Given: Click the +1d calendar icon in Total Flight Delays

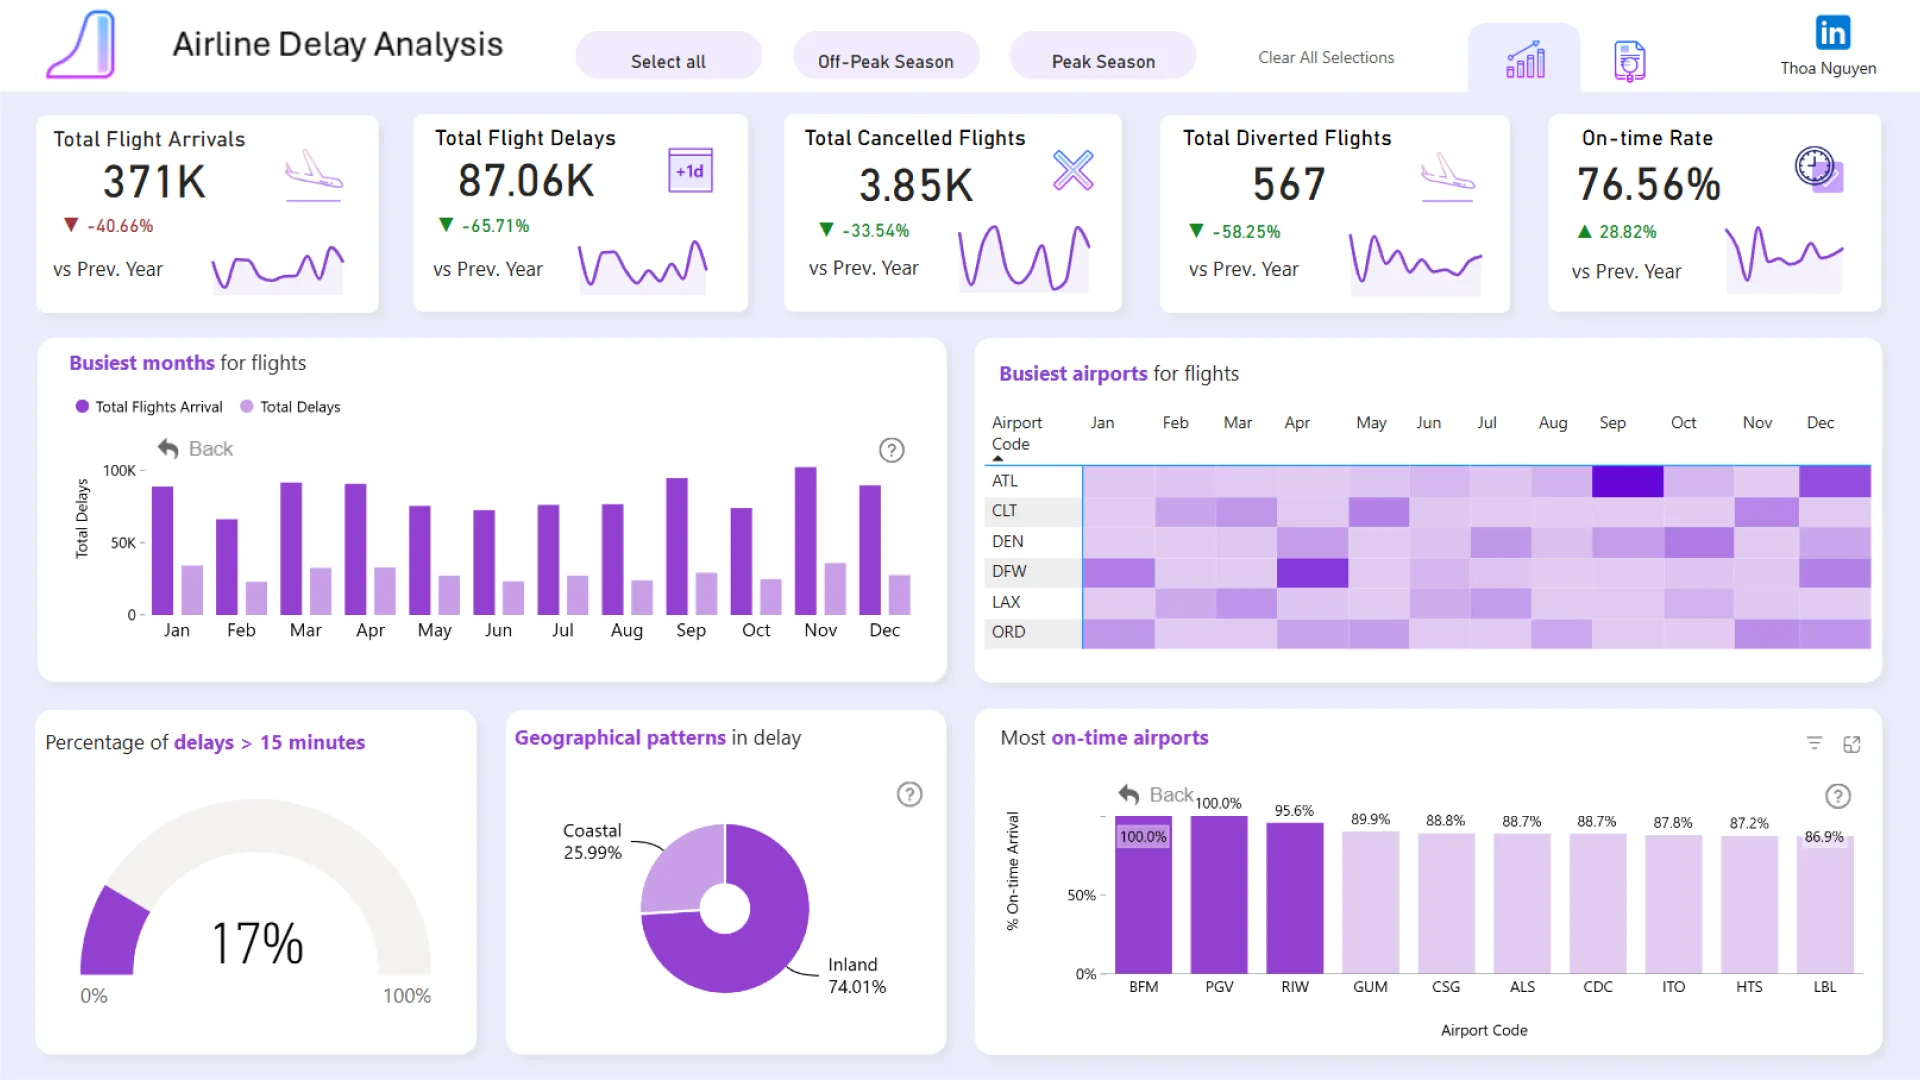Looking at the screenshot, I should pyautogui.click(x=690, y=171).
